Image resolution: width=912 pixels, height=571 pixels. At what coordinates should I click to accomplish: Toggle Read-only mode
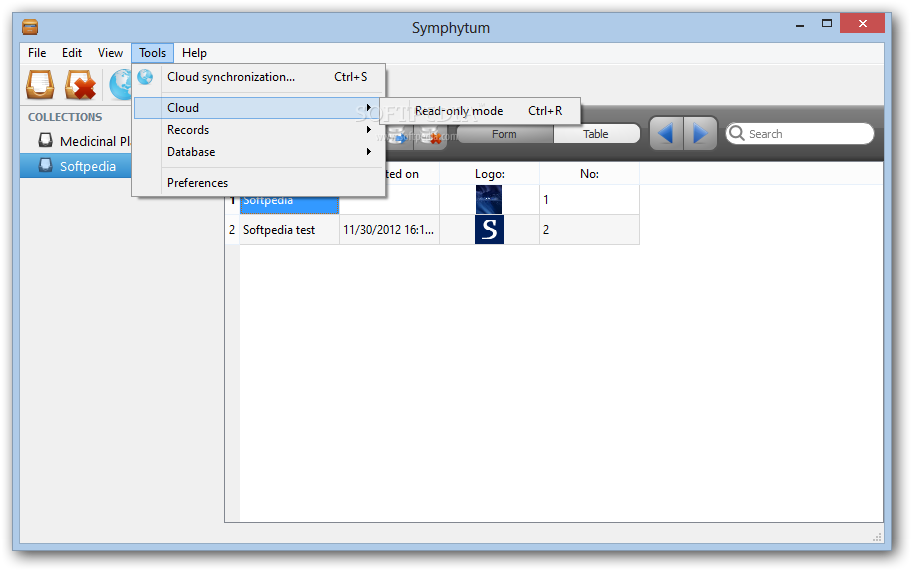coord(480,110)
